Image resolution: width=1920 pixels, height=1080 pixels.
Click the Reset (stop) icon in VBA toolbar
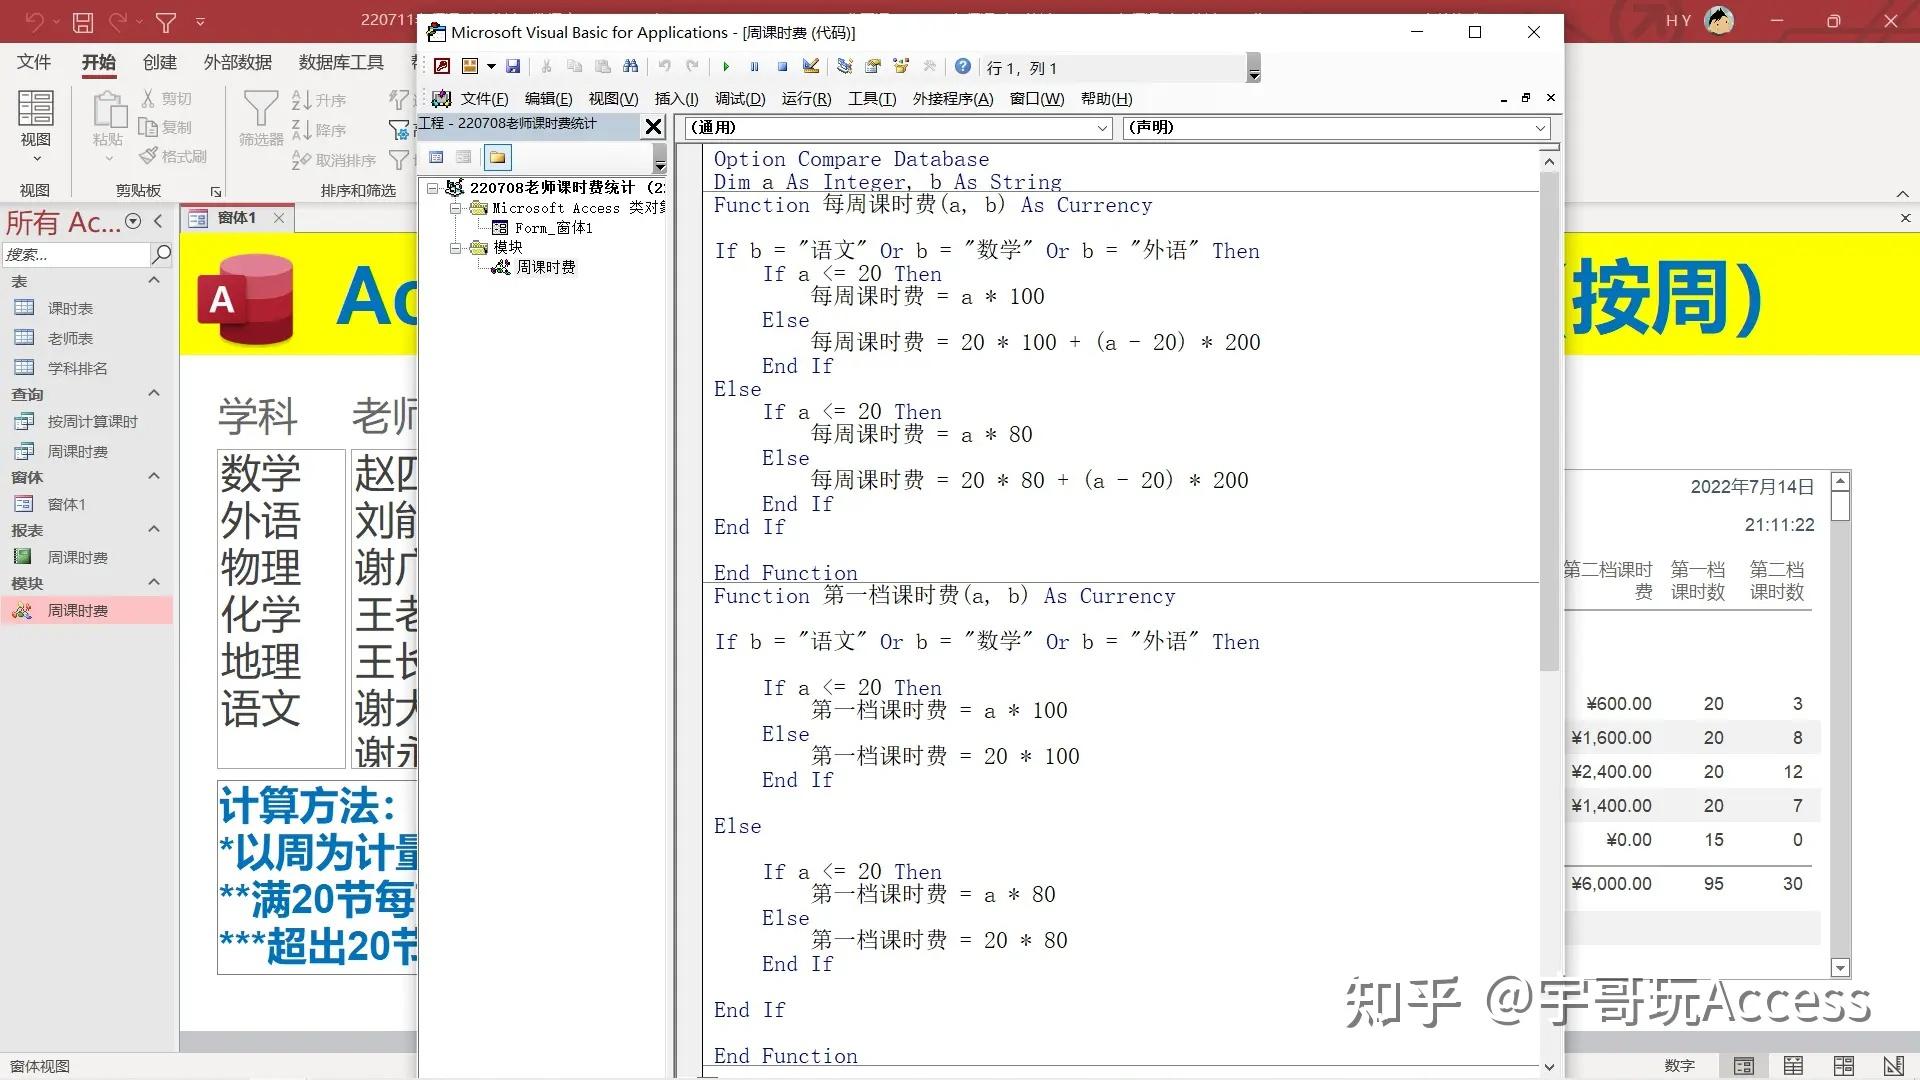783,67
